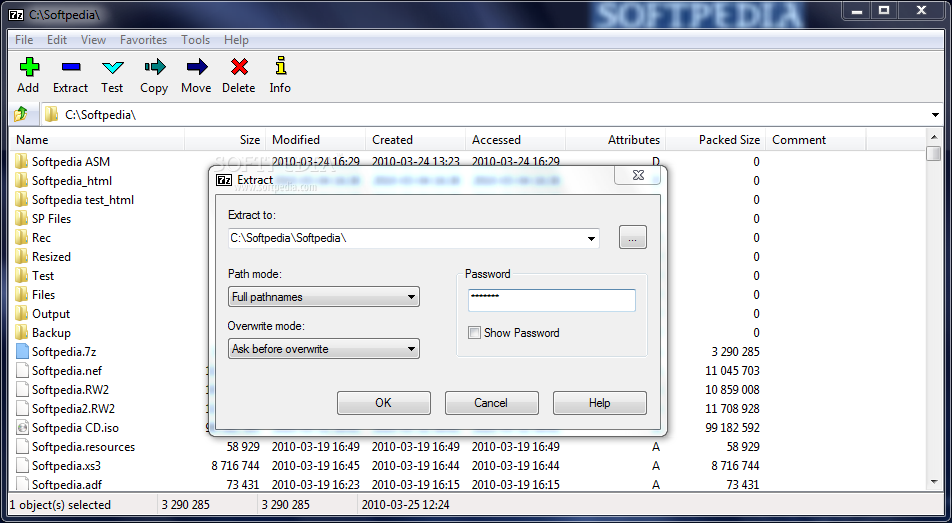Click the file list scrollbar up arrow
This screenshot has height=523, width=952.
click(x=934, y=137)
